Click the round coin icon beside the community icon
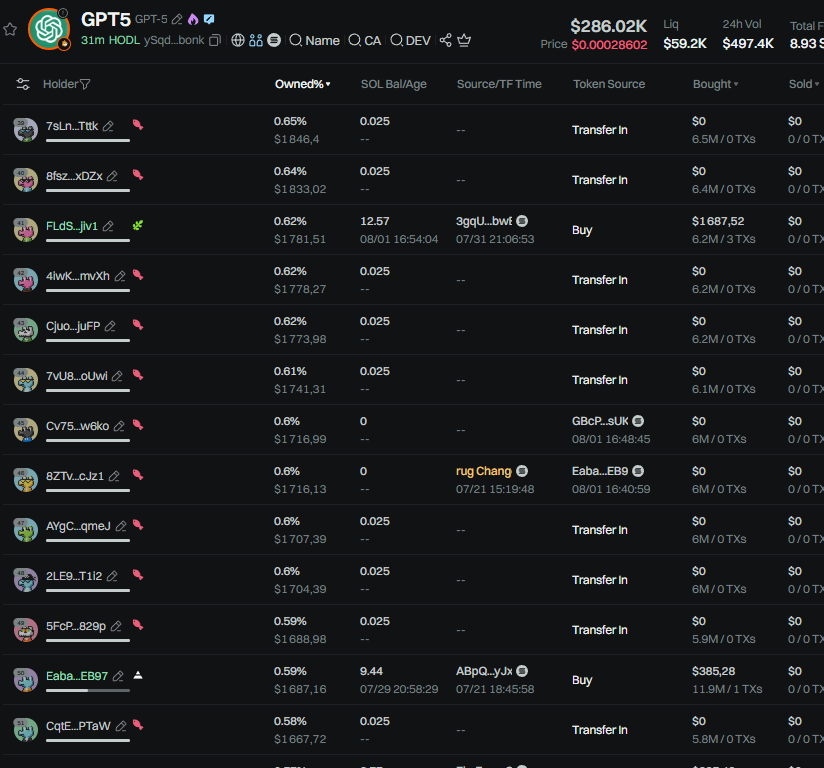The height and width of the screenshot is (768, 824). 274,40
